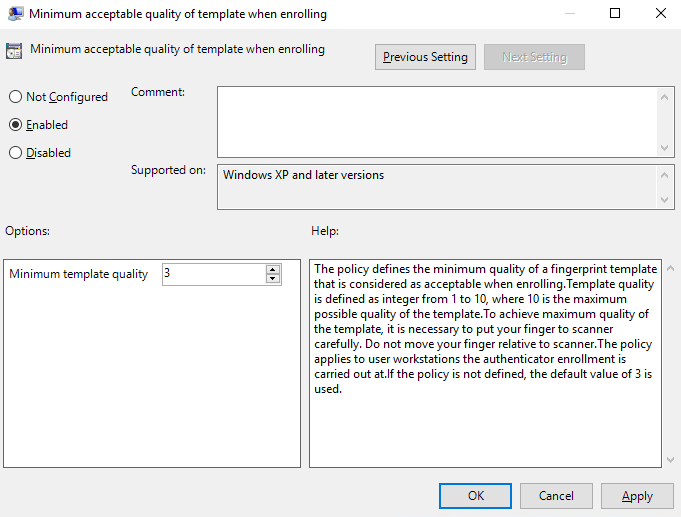Click the Help description text area

coord(486,360)
